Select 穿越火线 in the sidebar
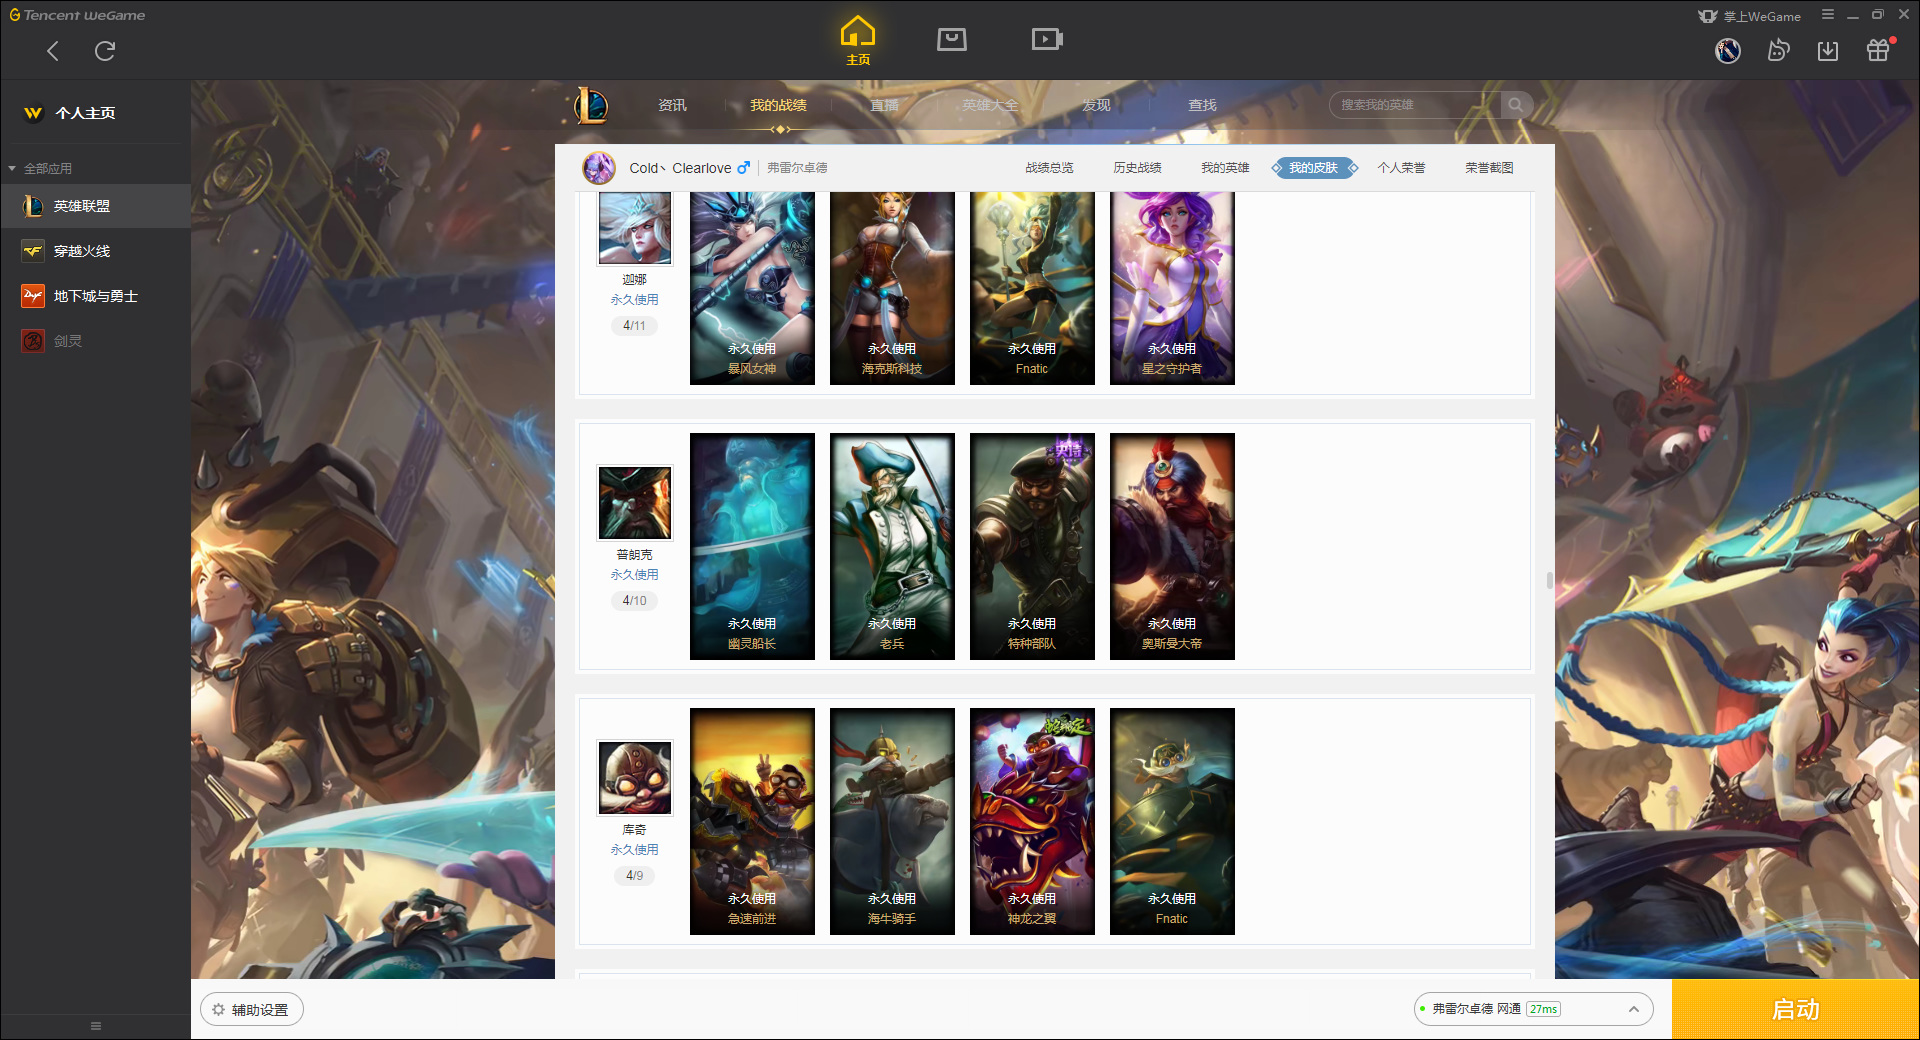The width and height of the screenshot is (1920, 1040). click(x=95, y=251)
